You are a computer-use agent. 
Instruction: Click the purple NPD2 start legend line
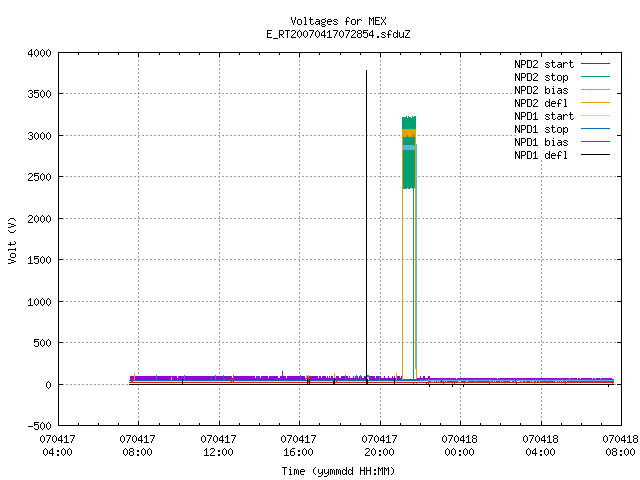595,64
